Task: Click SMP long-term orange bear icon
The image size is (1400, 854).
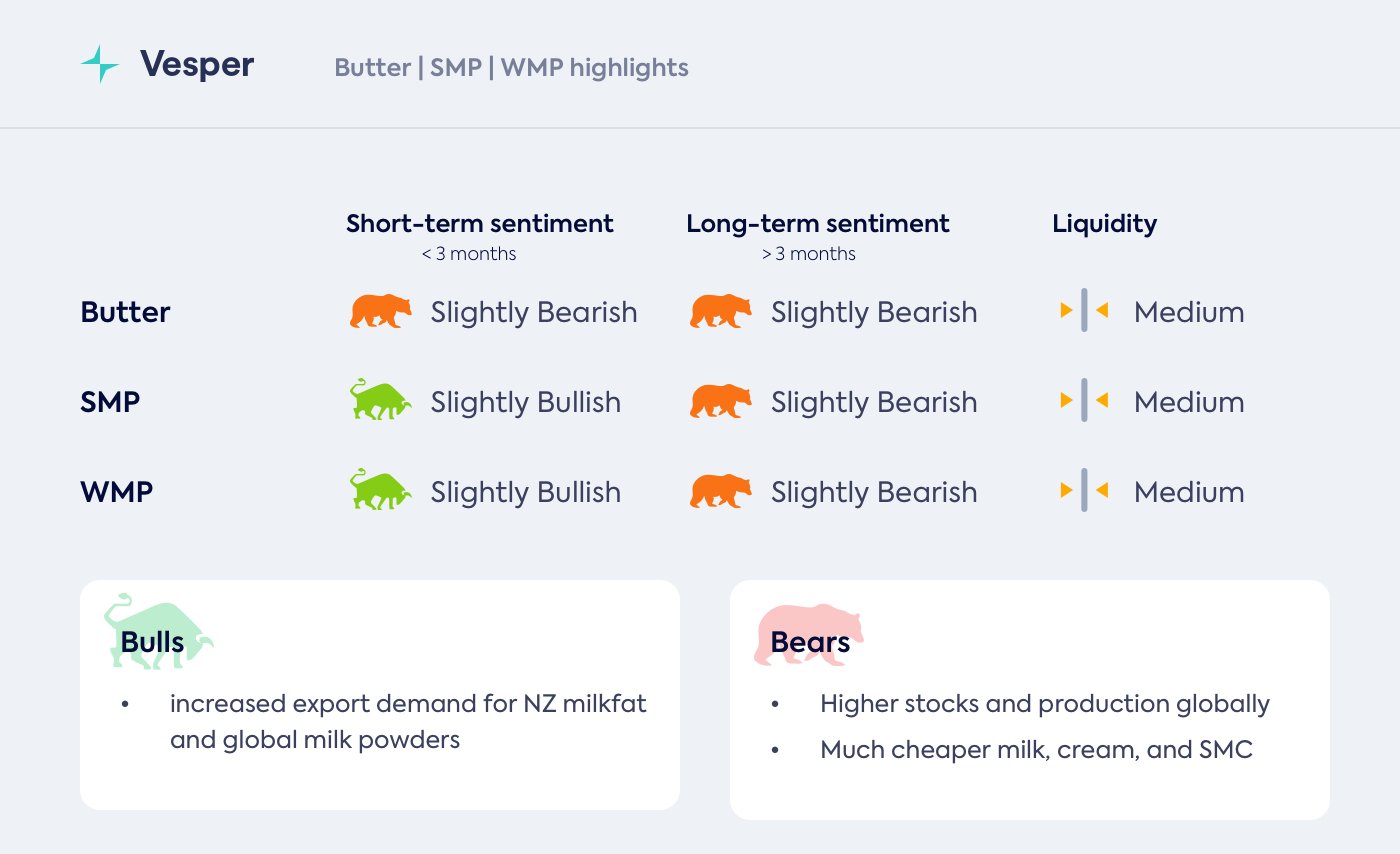Action: click(720, 401)
